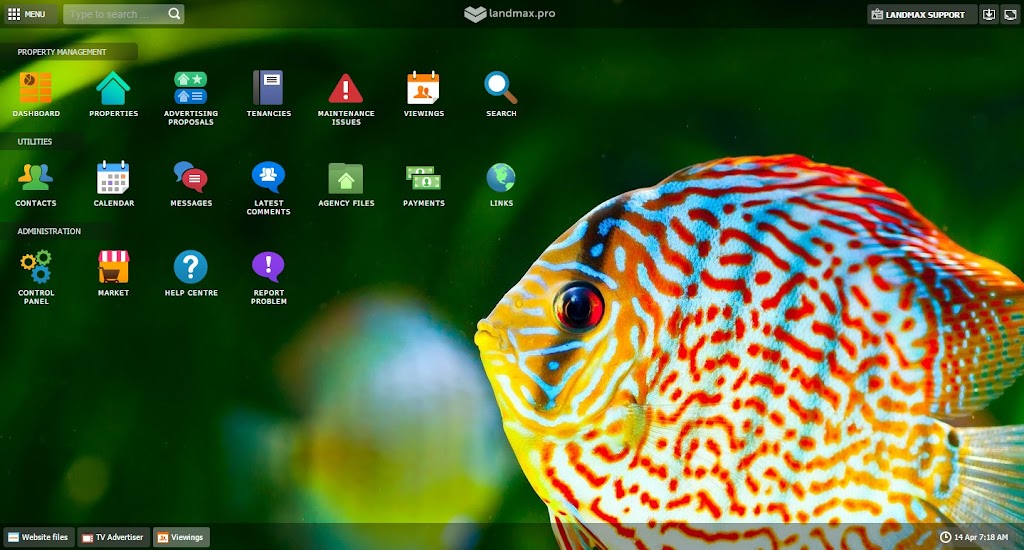Click the Utilities section header
The height and width of the screenshot is (550, 1024).
(x=35, y=141)
